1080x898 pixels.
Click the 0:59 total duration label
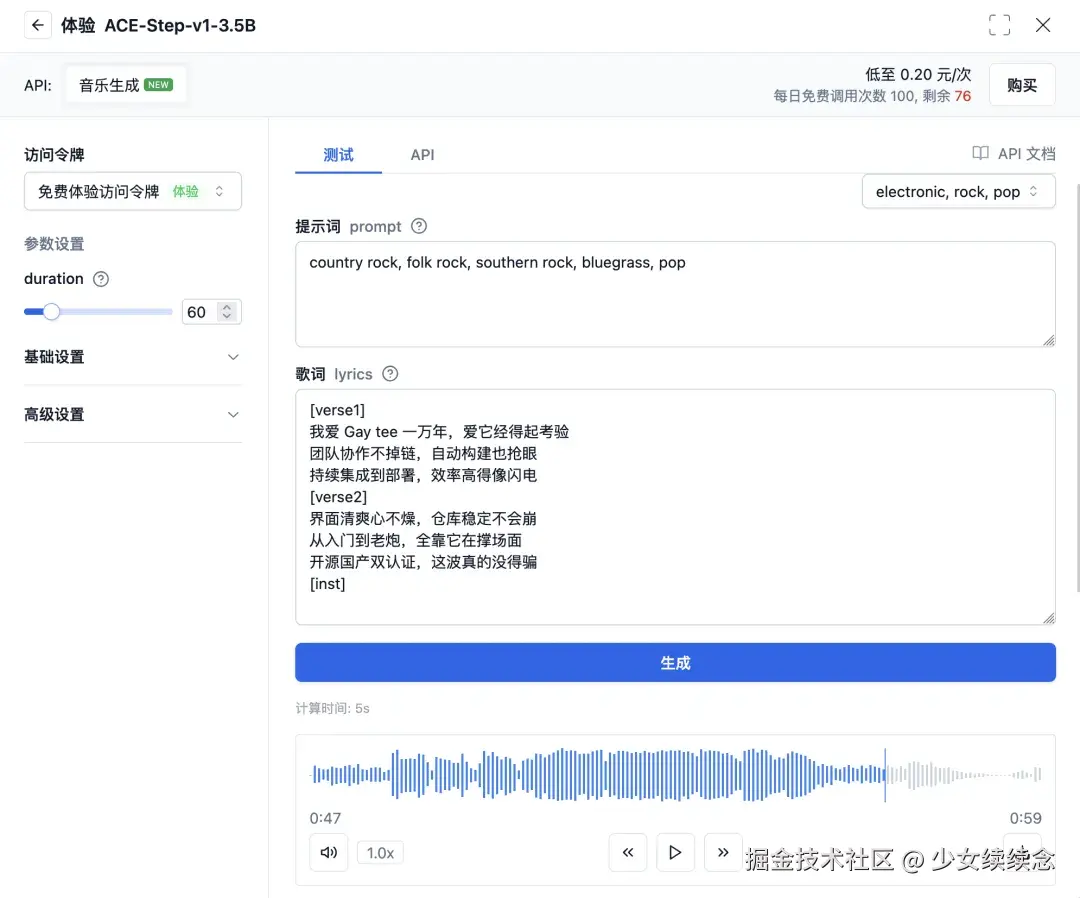click(1026, 818)
